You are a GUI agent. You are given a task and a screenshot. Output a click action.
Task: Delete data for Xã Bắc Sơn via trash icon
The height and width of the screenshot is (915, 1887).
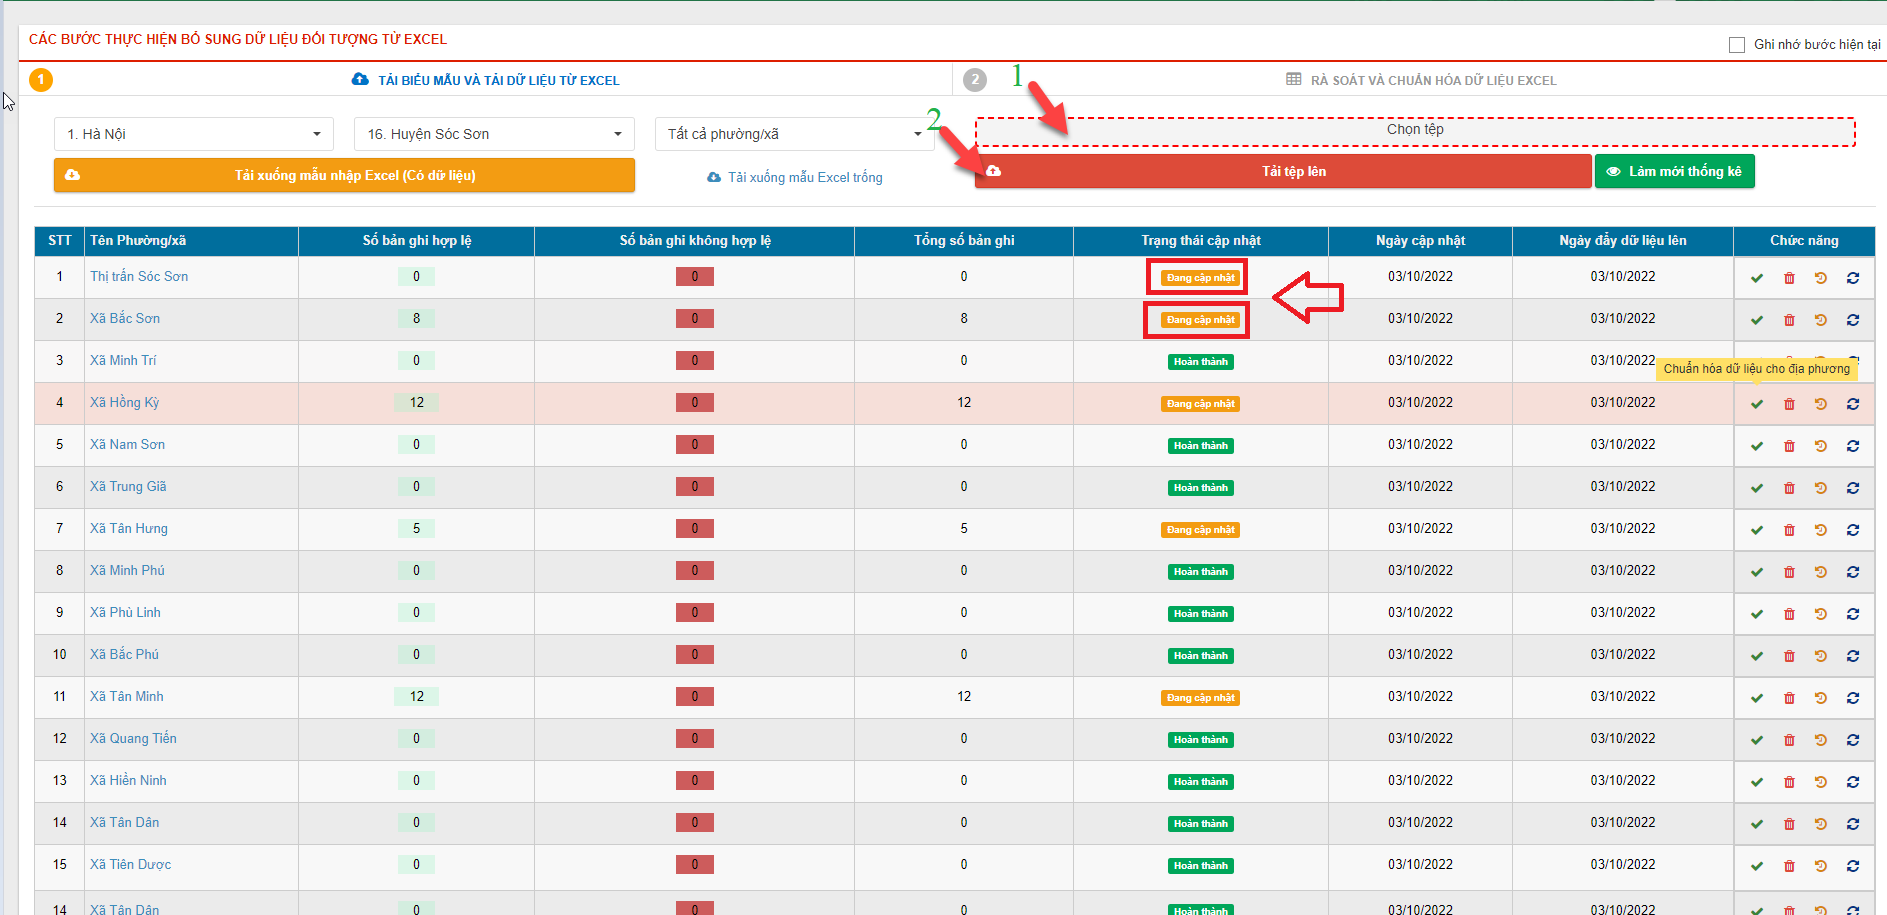(1789, 320)
